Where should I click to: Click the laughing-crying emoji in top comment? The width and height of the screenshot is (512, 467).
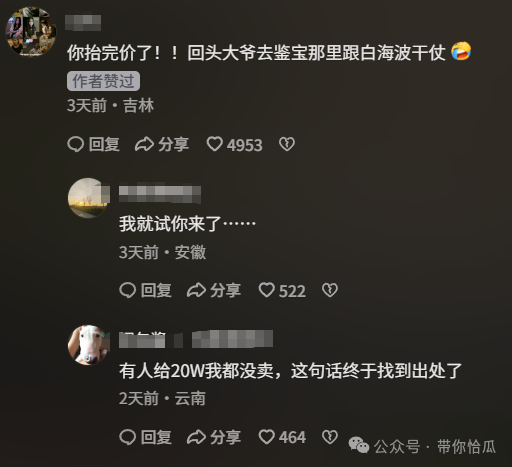coord(461,51)
